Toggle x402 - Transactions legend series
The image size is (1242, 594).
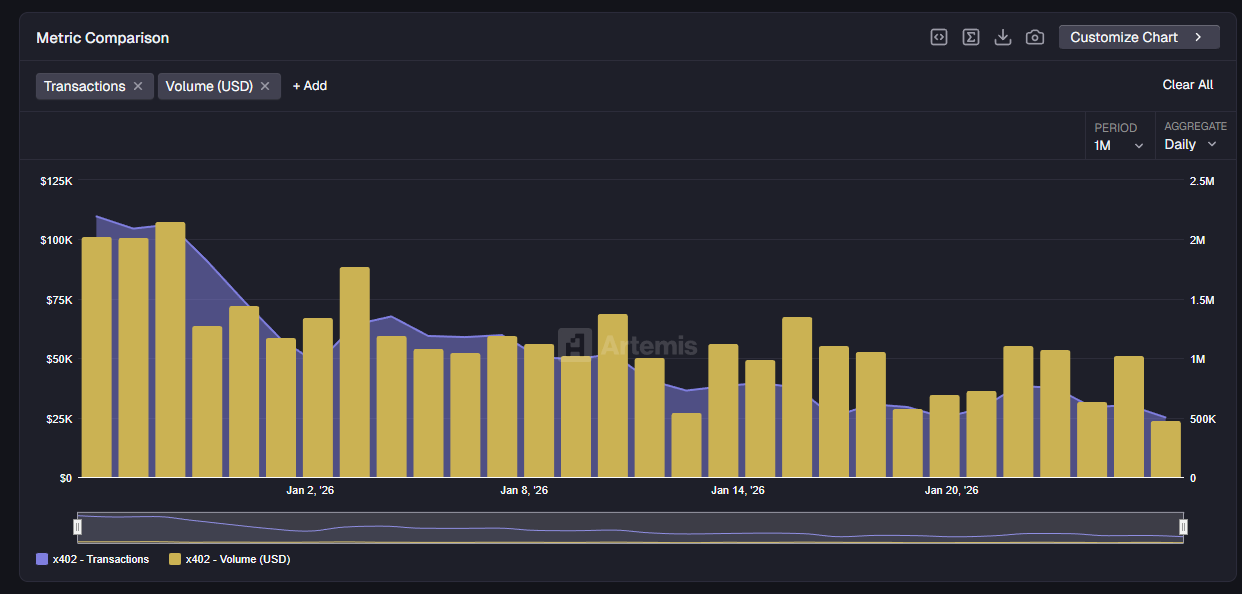point(93,559)
